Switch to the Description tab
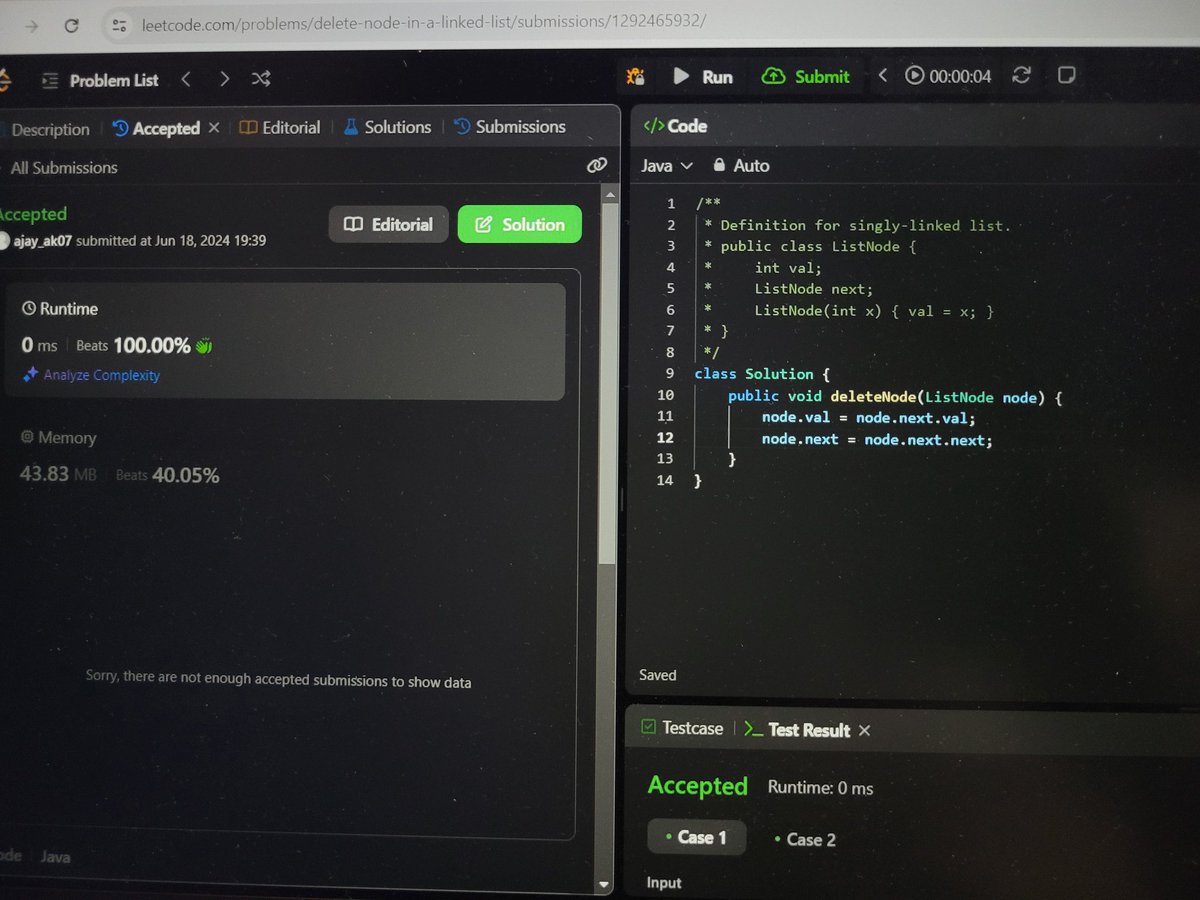Viewport: 1200px width, 900px height. click(x=48, y=129)
